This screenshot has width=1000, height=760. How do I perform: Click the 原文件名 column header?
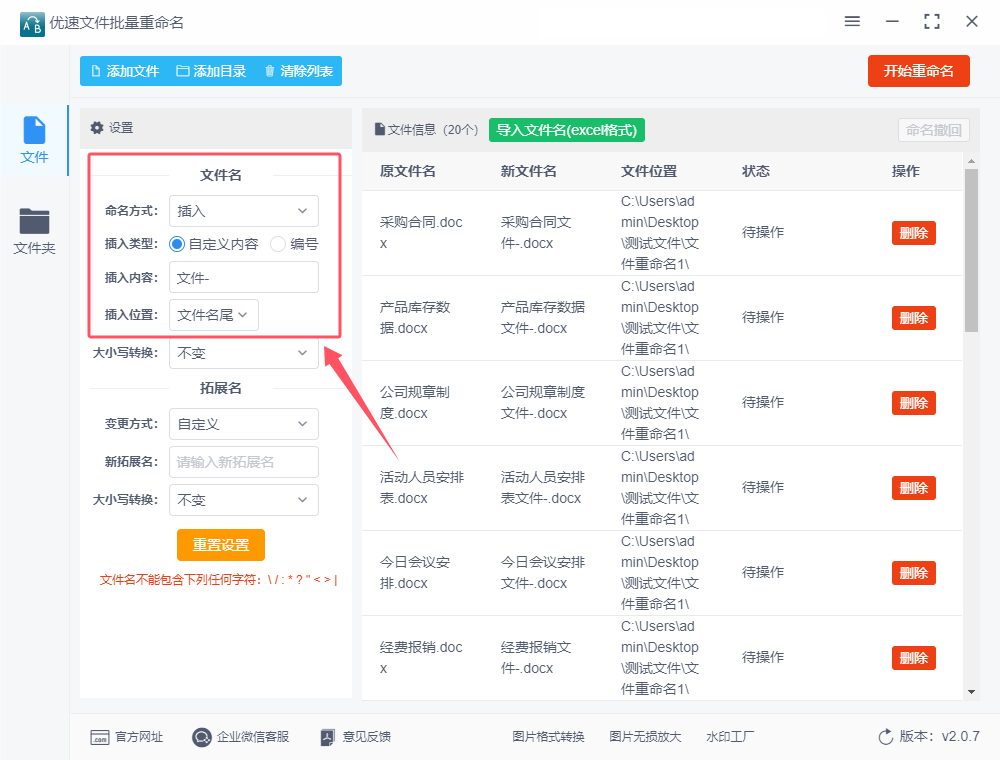click(x=408, y=172)
